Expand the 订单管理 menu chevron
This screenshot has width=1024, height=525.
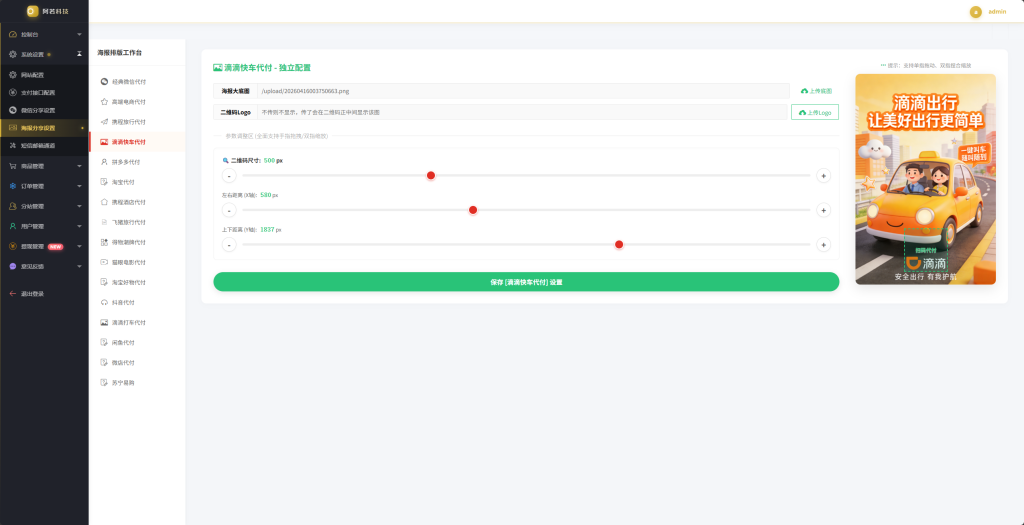(x=79, y=186)
